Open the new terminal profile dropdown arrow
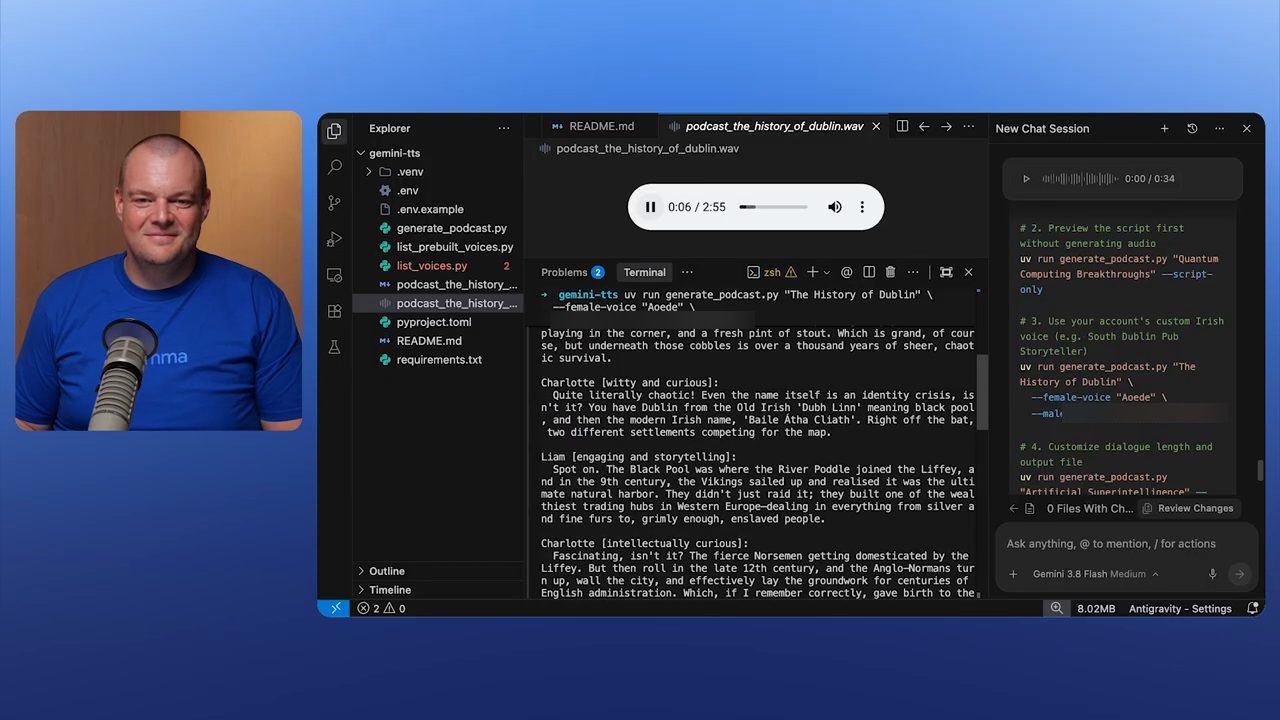Screen dimensions: 1280x720 (x=827, y=272)
